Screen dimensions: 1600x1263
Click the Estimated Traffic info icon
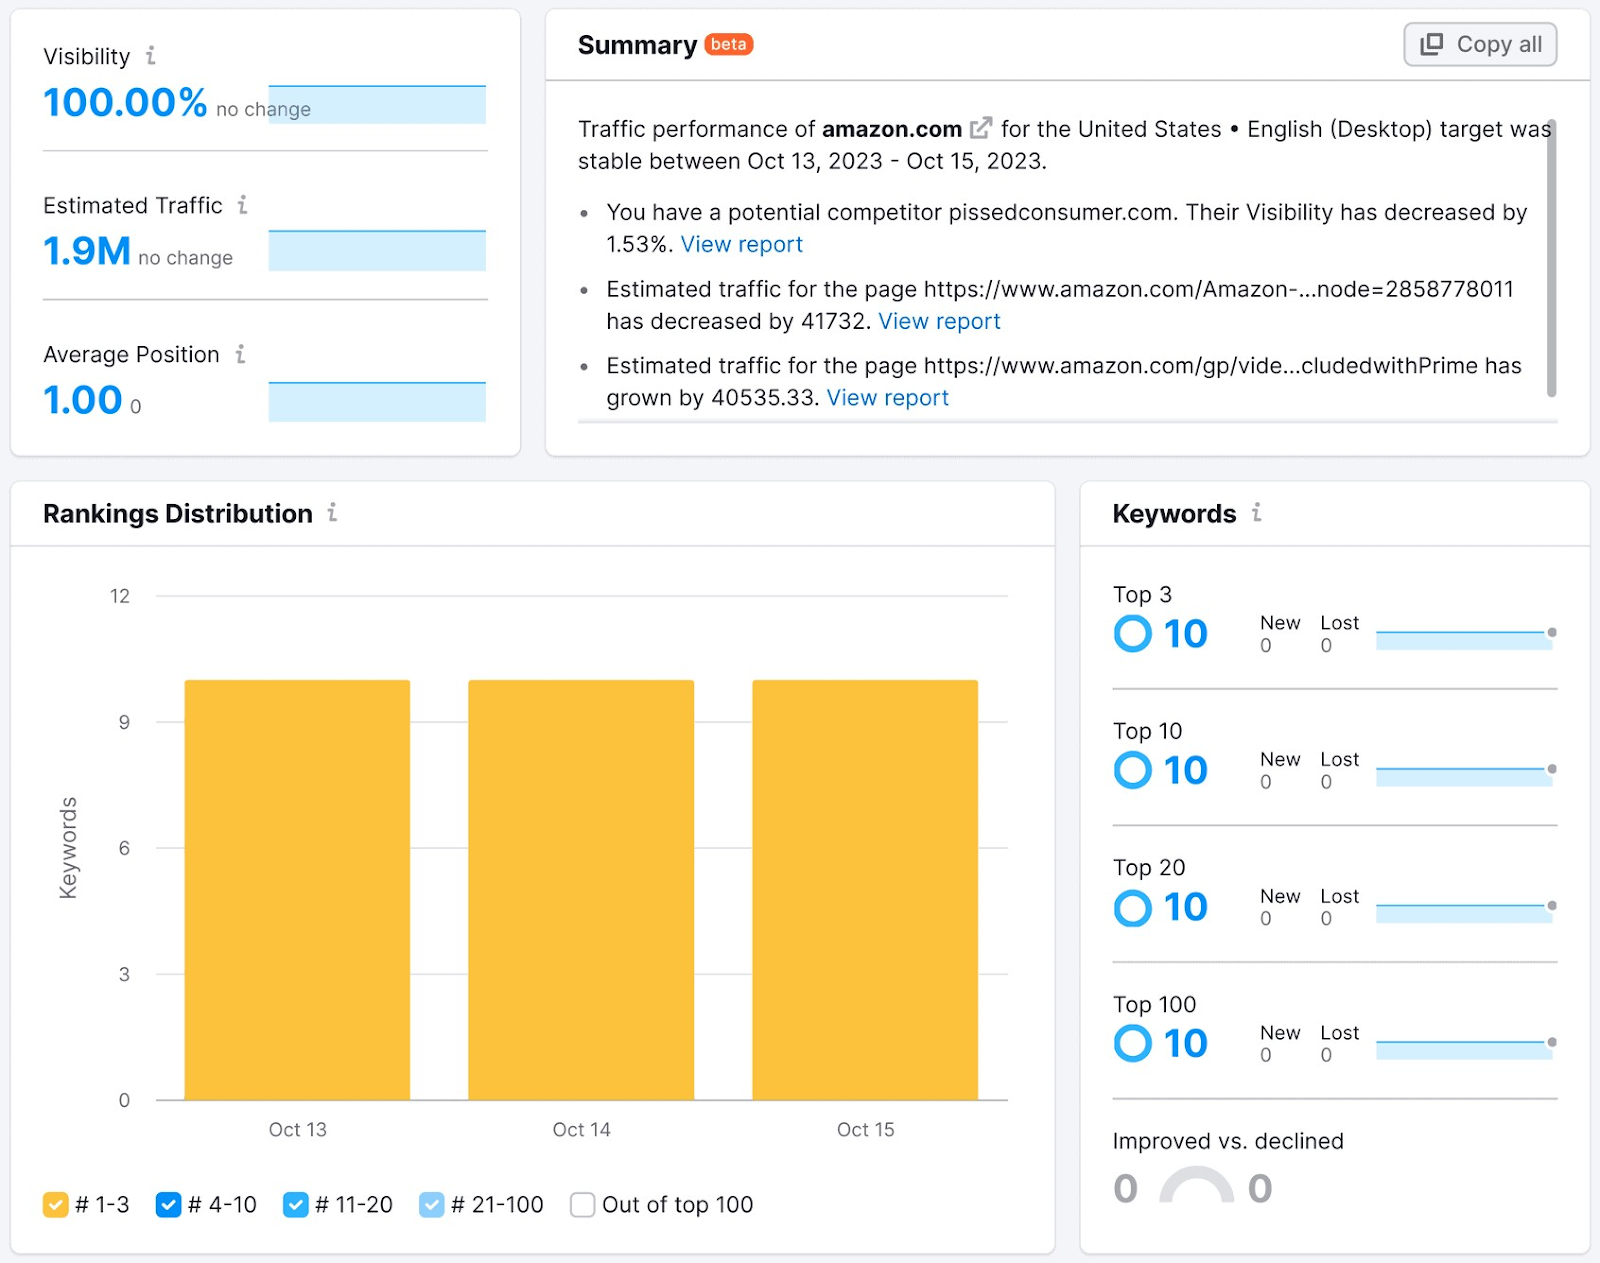coord(242,205)
